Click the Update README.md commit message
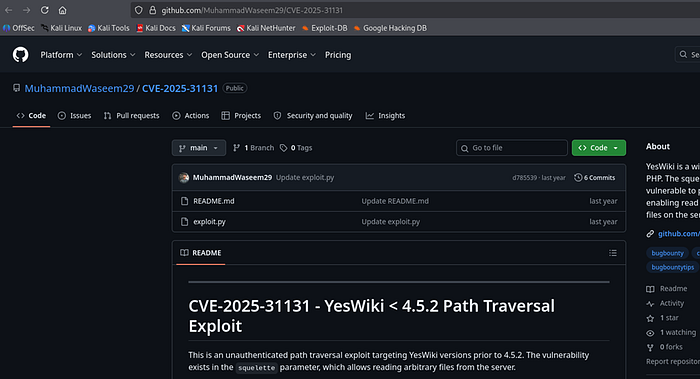This screenshot has height=379, width=700. point(395,201)
